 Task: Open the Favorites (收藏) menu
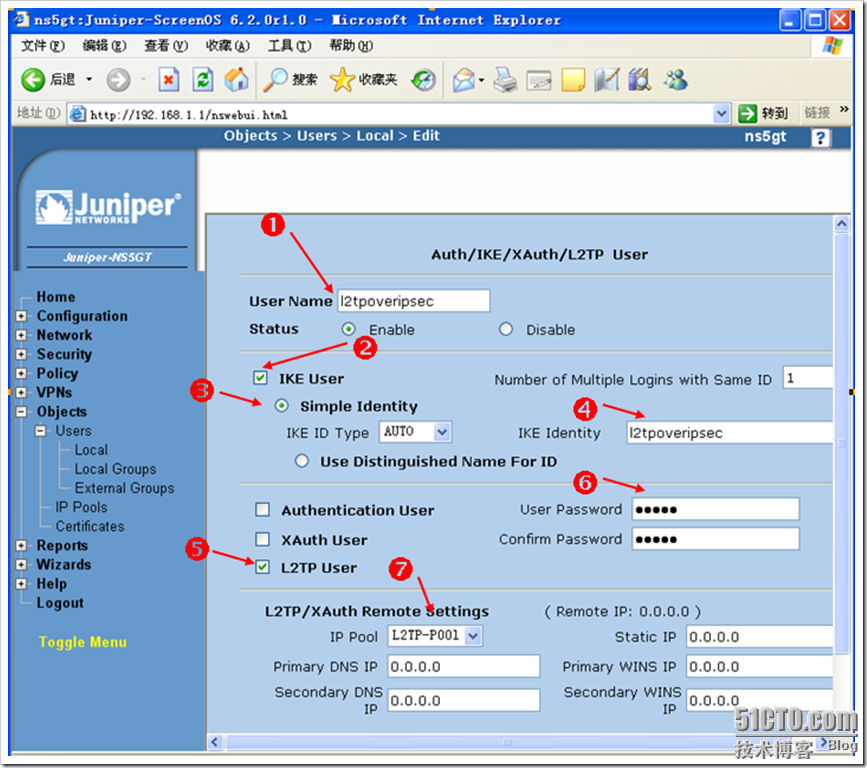(227, 46)
